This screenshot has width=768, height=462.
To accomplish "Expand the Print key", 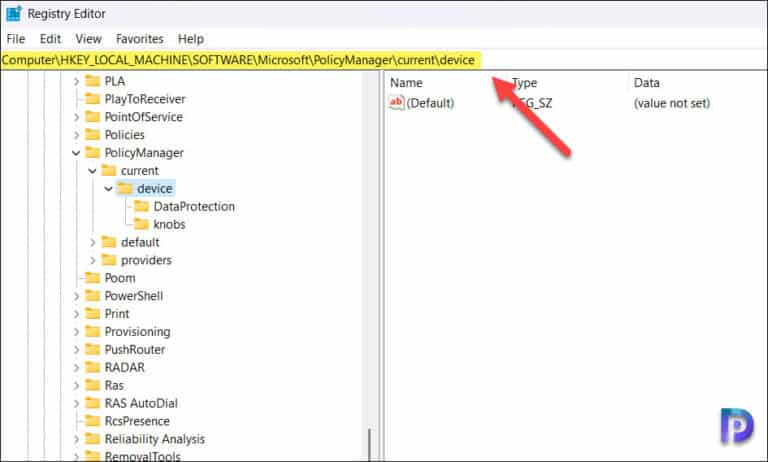I will coord(76,314).
